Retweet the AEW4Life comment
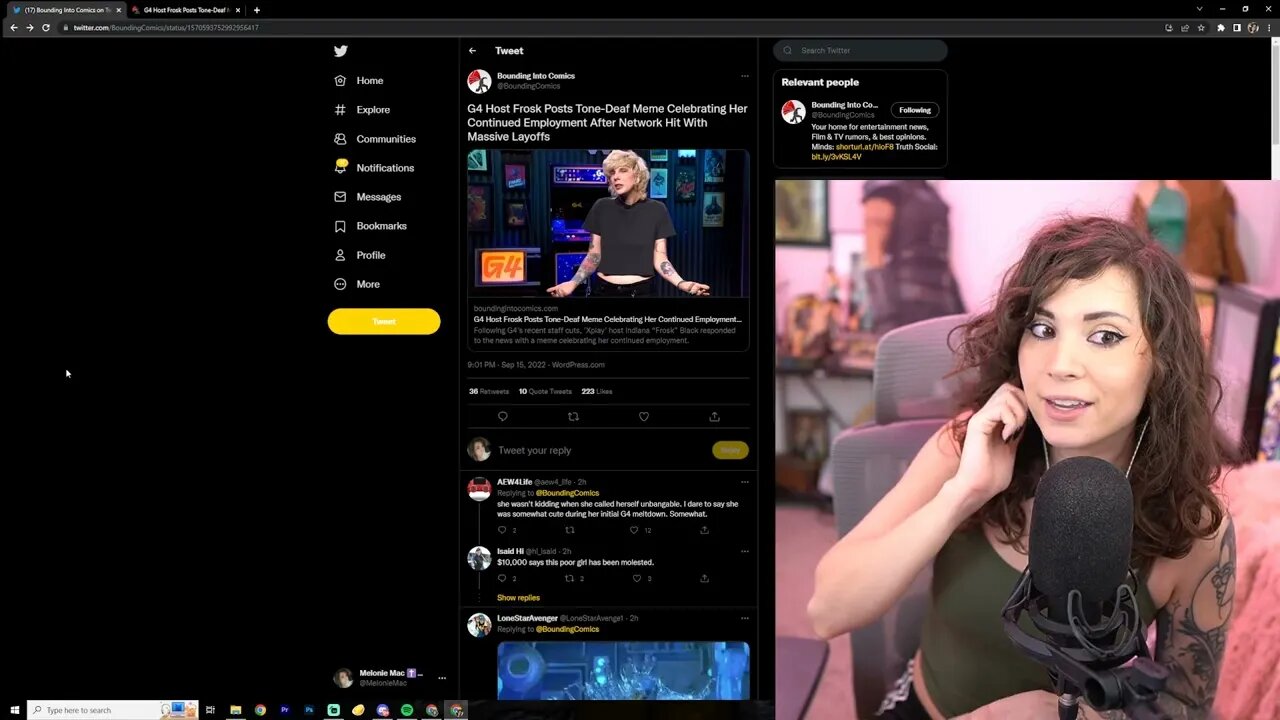Screen dimensions: 1280x720 (x=570, y=530)
